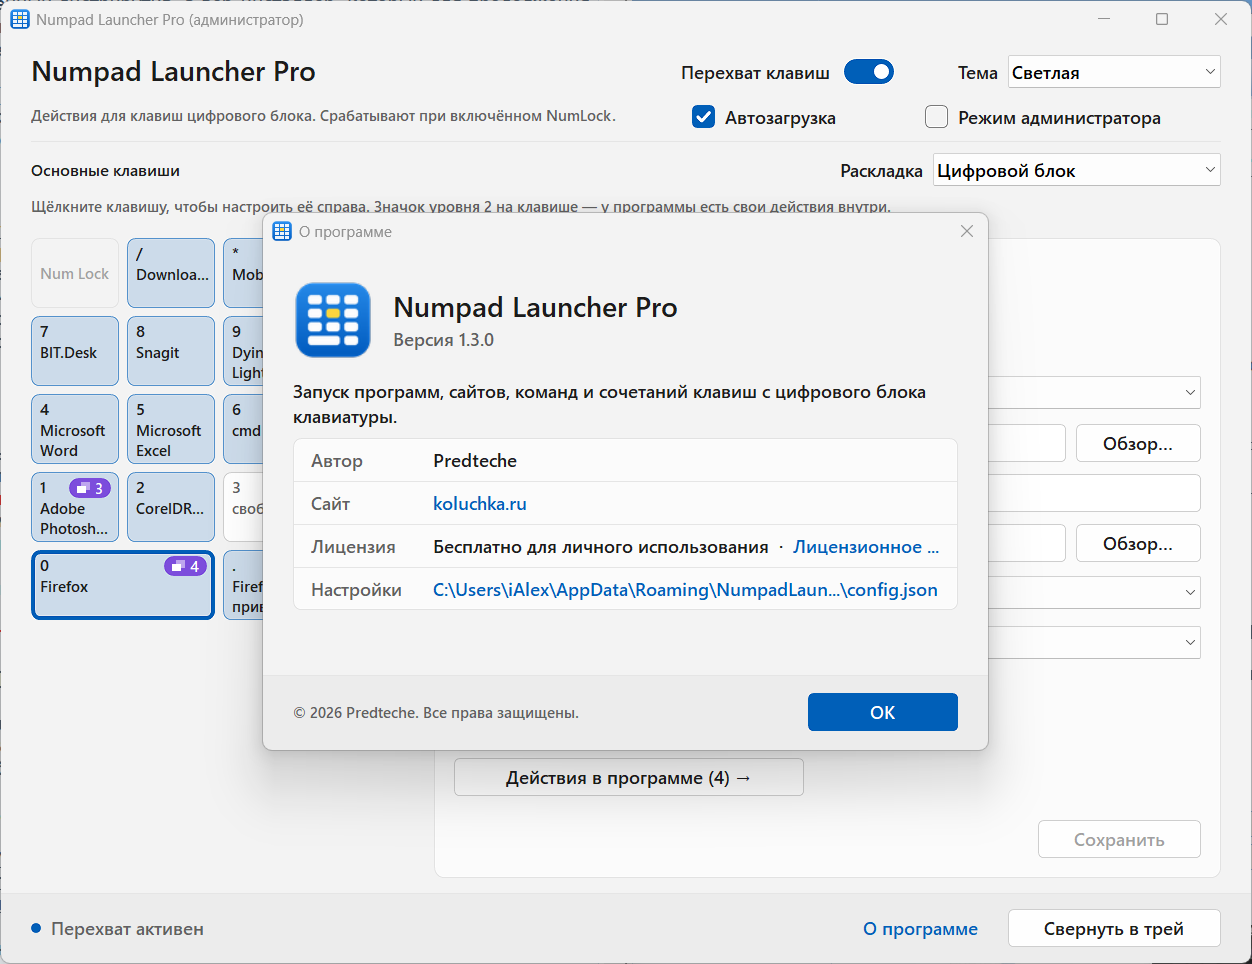Viewport: 1252px width, 964px height.
Task: Click «Бесплатно для личного использования» license text
Action: point(601,547)
